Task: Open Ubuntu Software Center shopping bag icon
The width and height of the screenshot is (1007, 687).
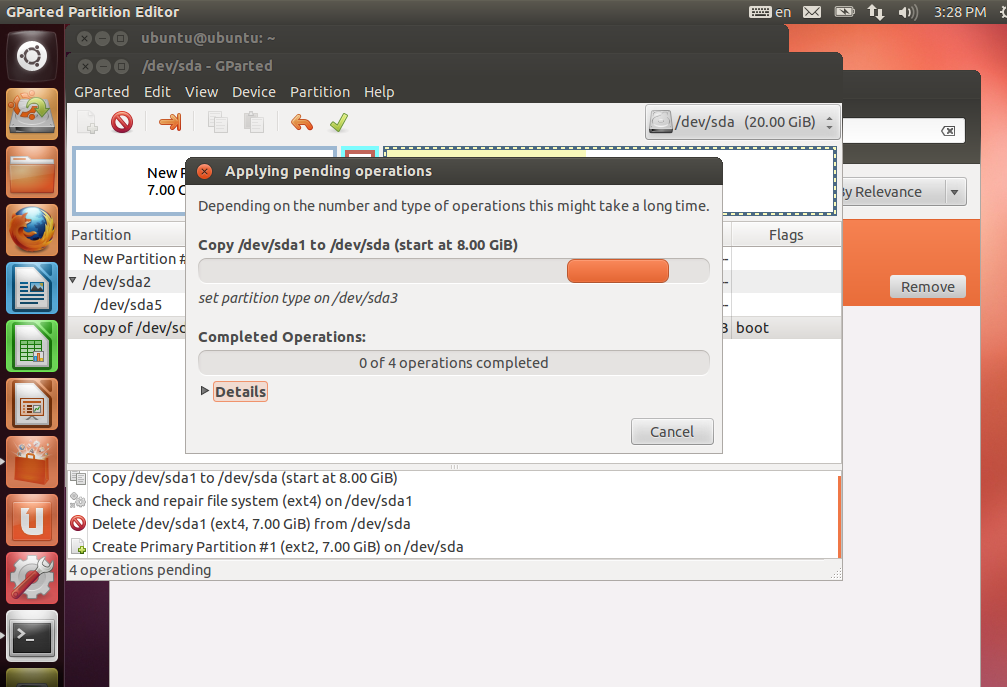Action: point(32,462)
